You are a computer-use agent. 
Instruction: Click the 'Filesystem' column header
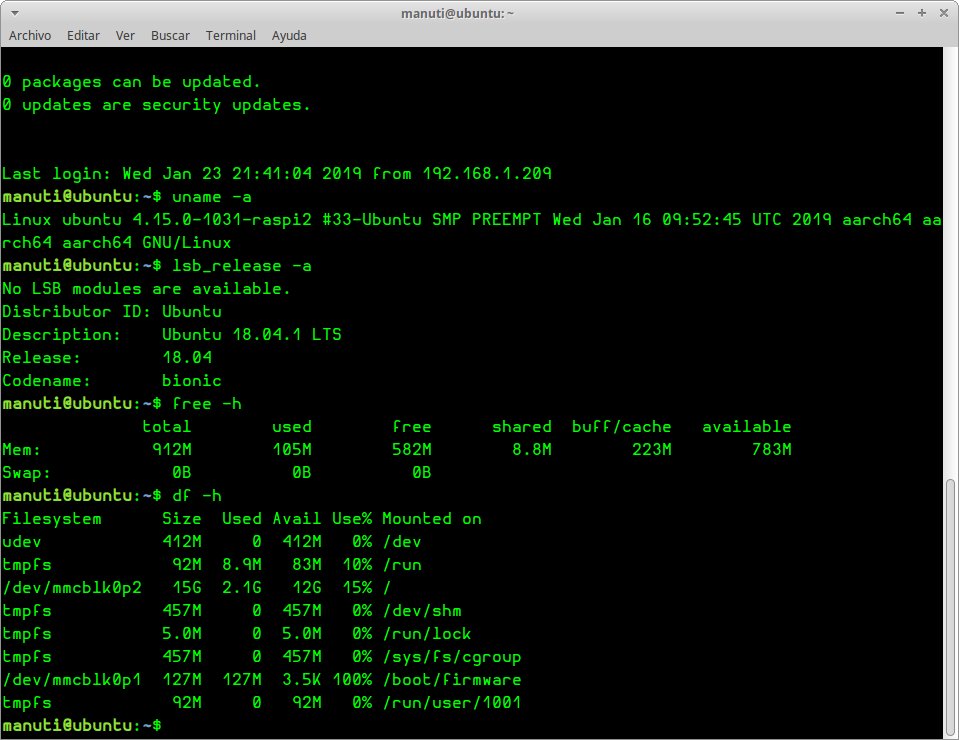click(52, 519)
